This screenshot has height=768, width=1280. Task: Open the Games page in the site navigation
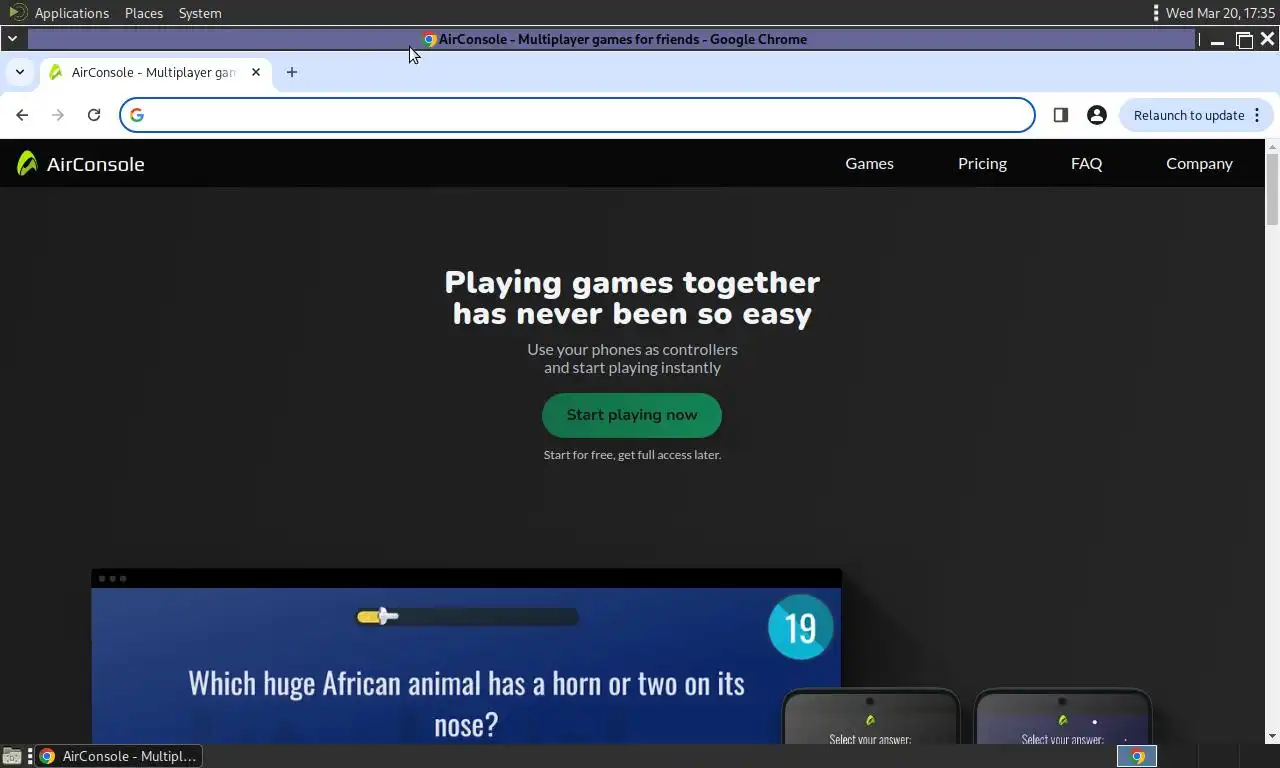click(870, 164)
